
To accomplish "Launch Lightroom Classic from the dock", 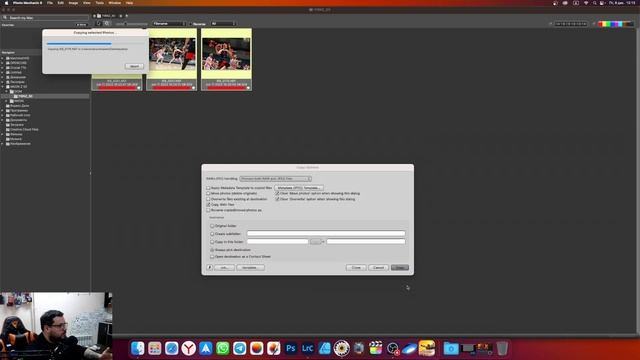I will pos(307,348).
